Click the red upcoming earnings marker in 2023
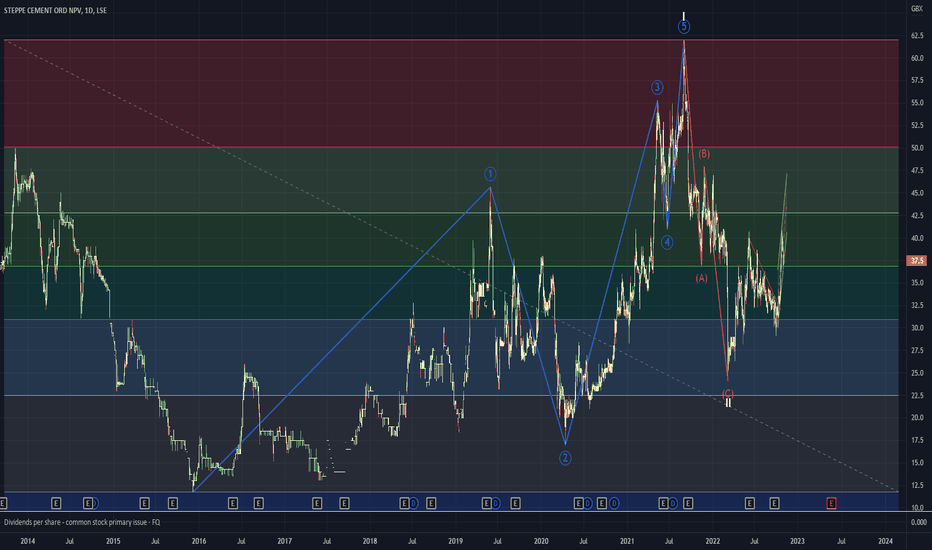The width and height of the screenshot is (932, 550). [831, 504]
